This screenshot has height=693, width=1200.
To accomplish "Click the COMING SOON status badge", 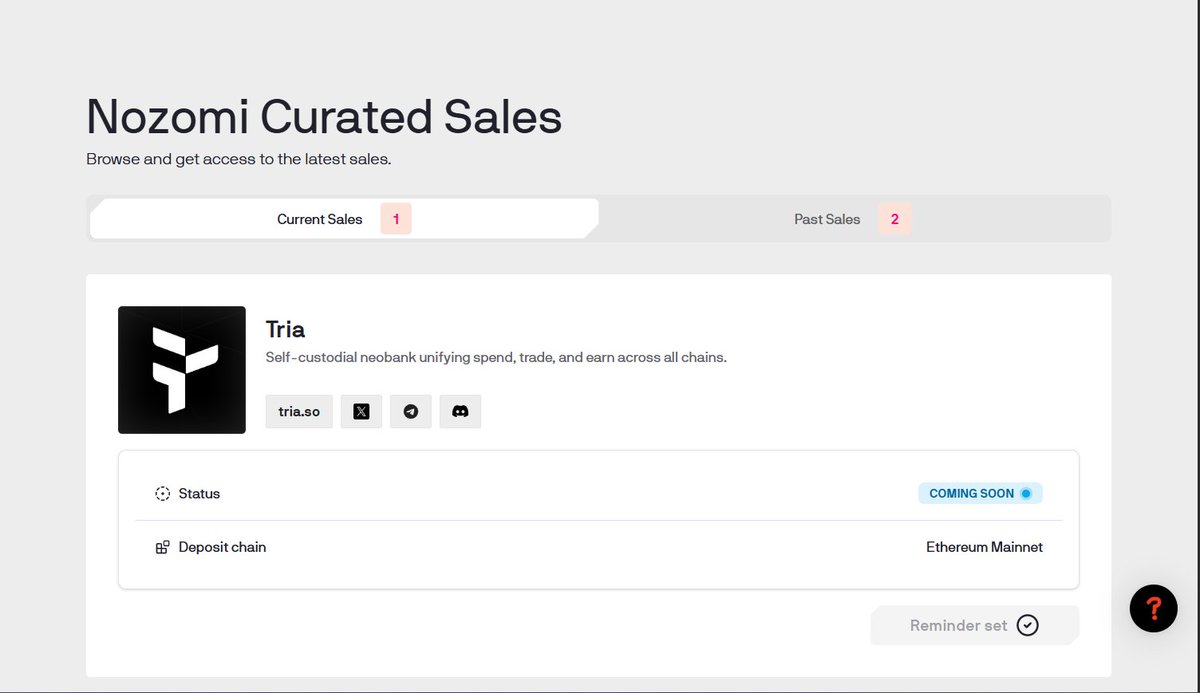I will pos(980,493).
